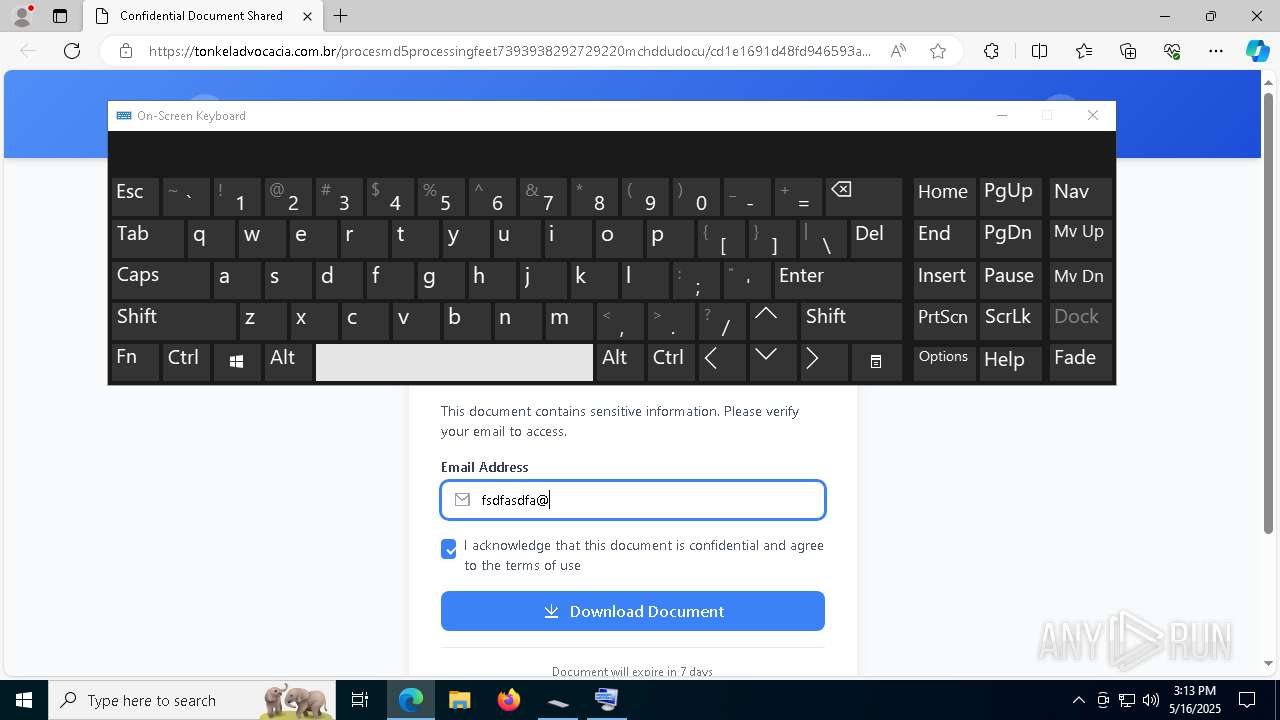Launch Firefox from the taskbar

[509, 700]
